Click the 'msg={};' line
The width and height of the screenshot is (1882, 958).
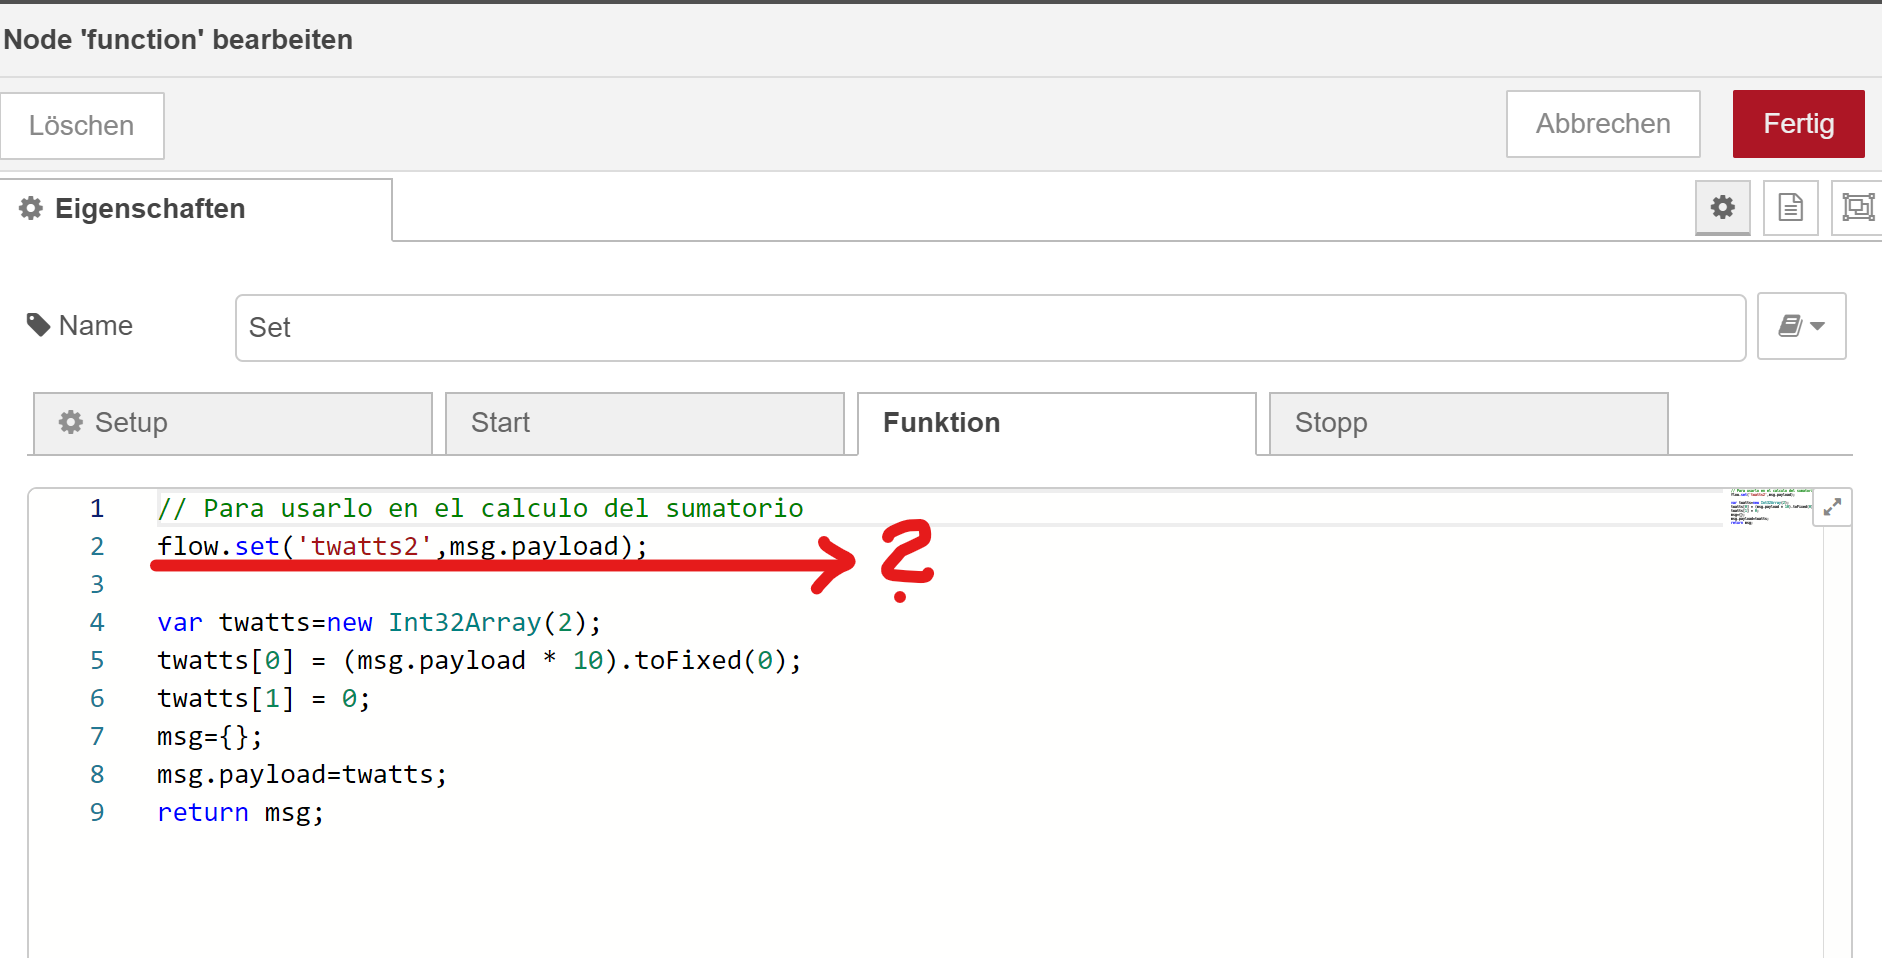(210, 736)
